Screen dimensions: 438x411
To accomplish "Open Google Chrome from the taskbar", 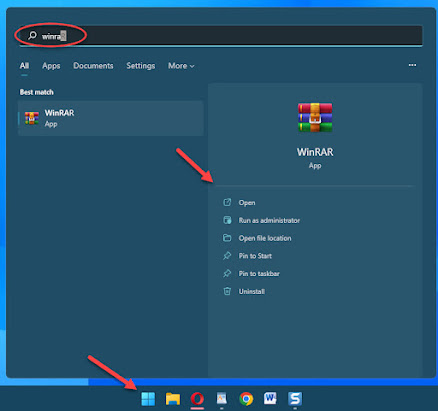I will pyautogui.click(x=246, y=399).
